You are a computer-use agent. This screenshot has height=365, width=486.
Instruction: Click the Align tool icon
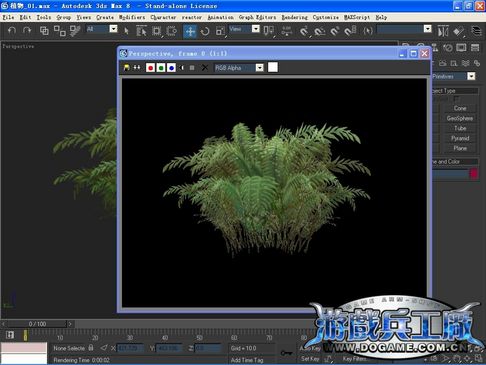458,31
